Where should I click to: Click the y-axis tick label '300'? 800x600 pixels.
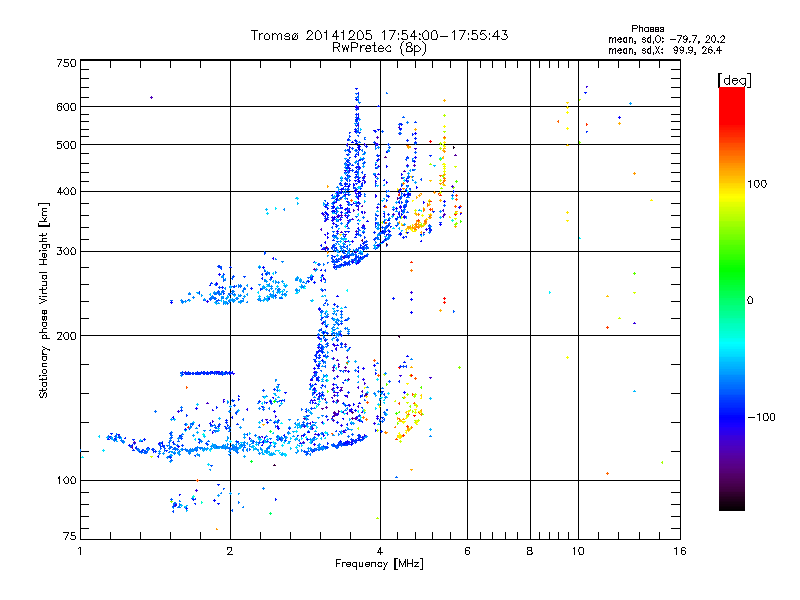click(66, 252)
